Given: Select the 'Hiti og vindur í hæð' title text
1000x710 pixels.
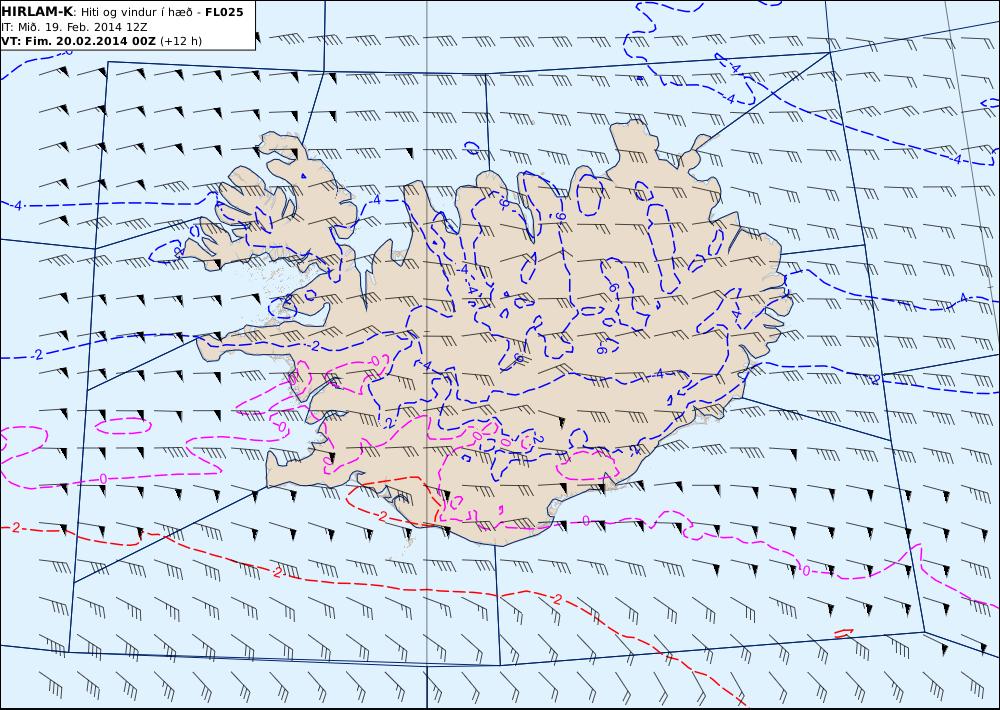Looking at the screenshot, I should point(138,12).
